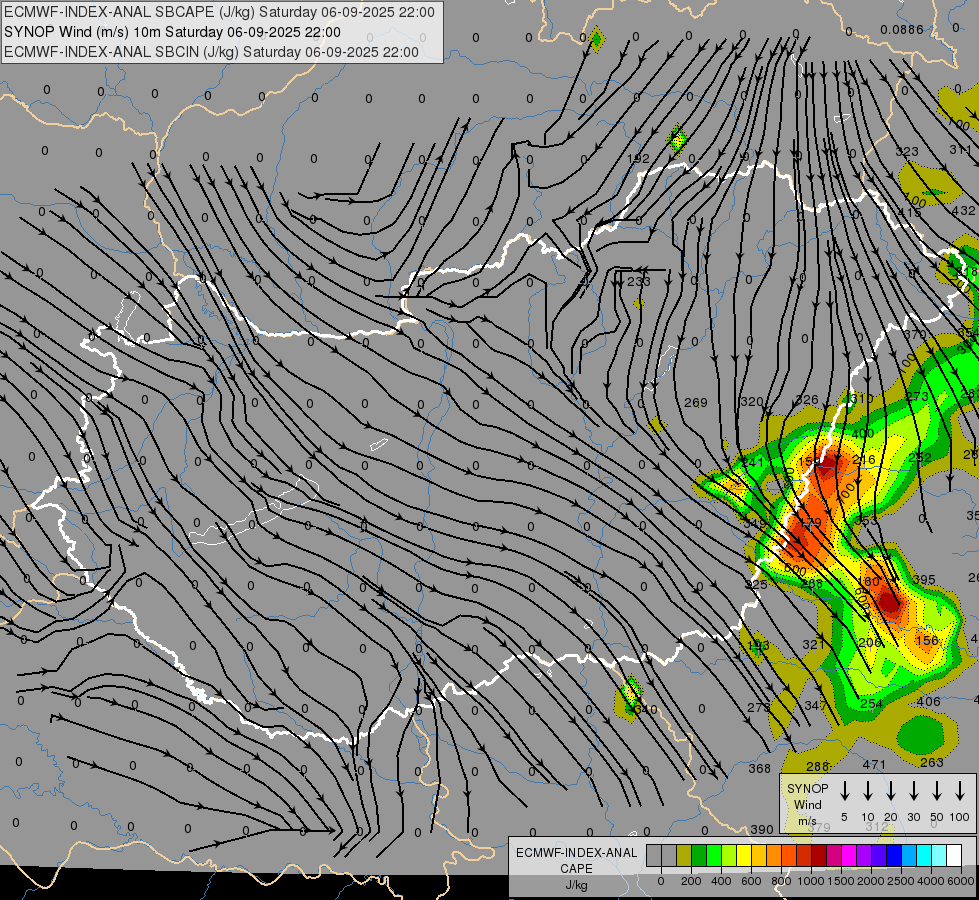Click the SBCIN title line at top
The height and width of the screenshot is (900, 979).
211,52
